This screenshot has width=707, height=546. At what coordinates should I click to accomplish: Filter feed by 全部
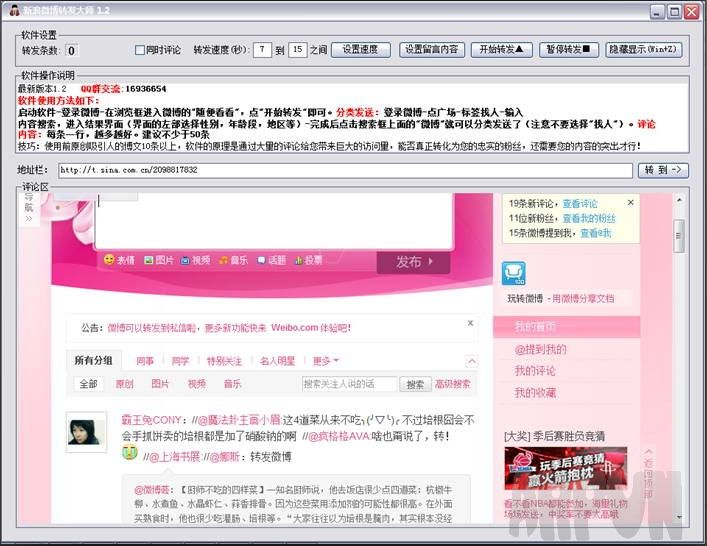click(x=88, y=384)
